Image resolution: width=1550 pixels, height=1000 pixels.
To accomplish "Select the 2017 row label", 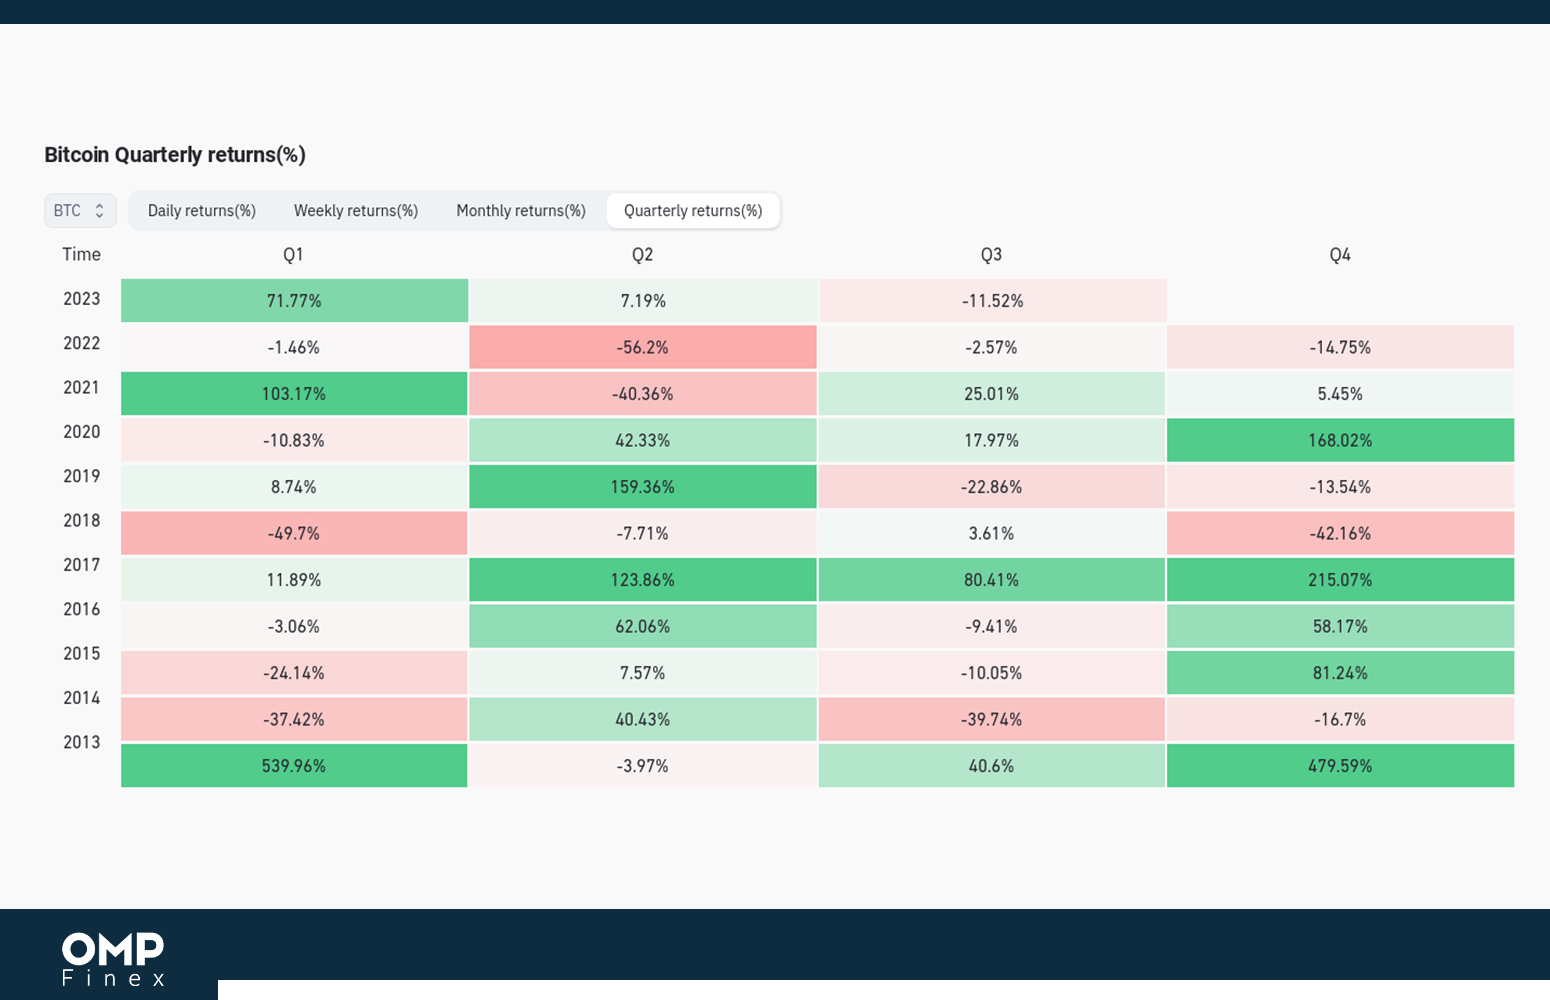I will point(82,565).
